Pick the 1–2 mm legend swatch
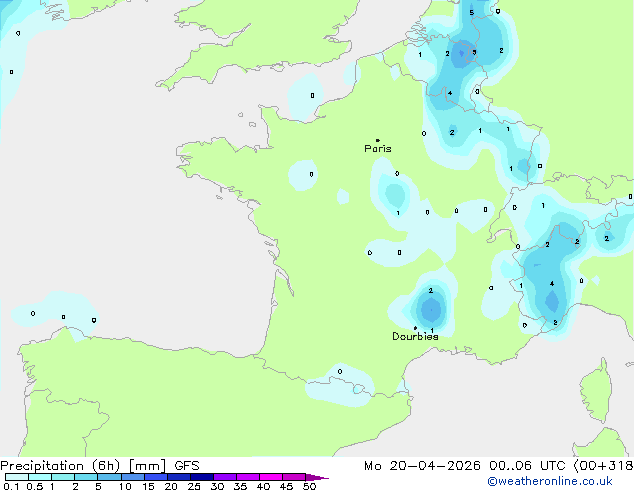This screenshot has width=634, height=490. coord(63,477)
